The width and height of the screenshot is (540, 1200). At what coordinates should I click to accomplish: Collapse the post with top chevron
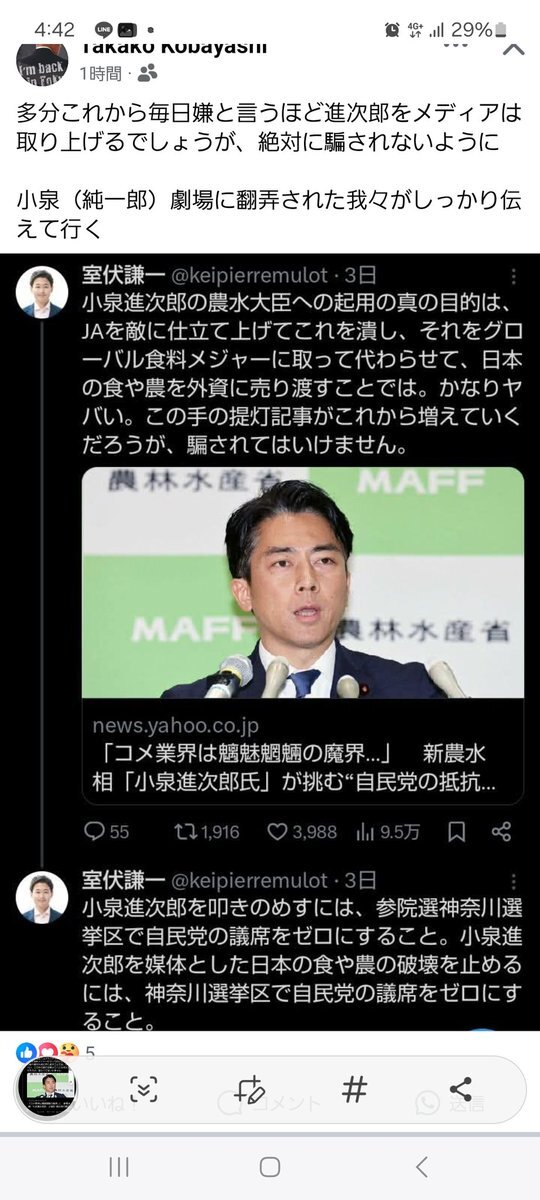[x=514, y=49]
